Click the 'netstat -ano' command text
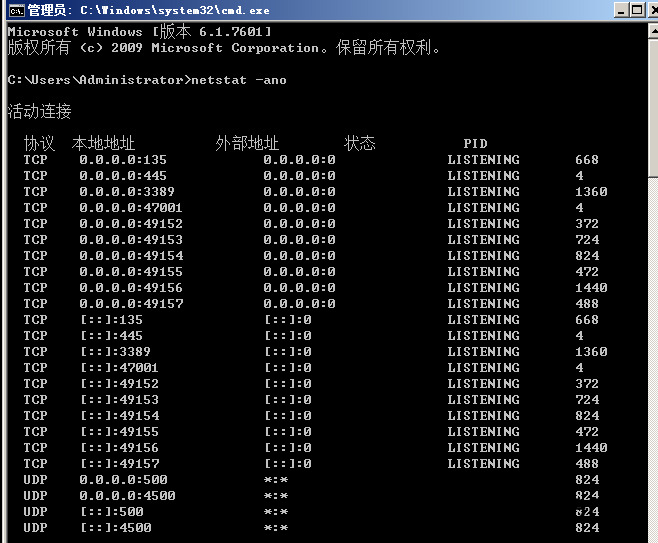 (239, 80)
